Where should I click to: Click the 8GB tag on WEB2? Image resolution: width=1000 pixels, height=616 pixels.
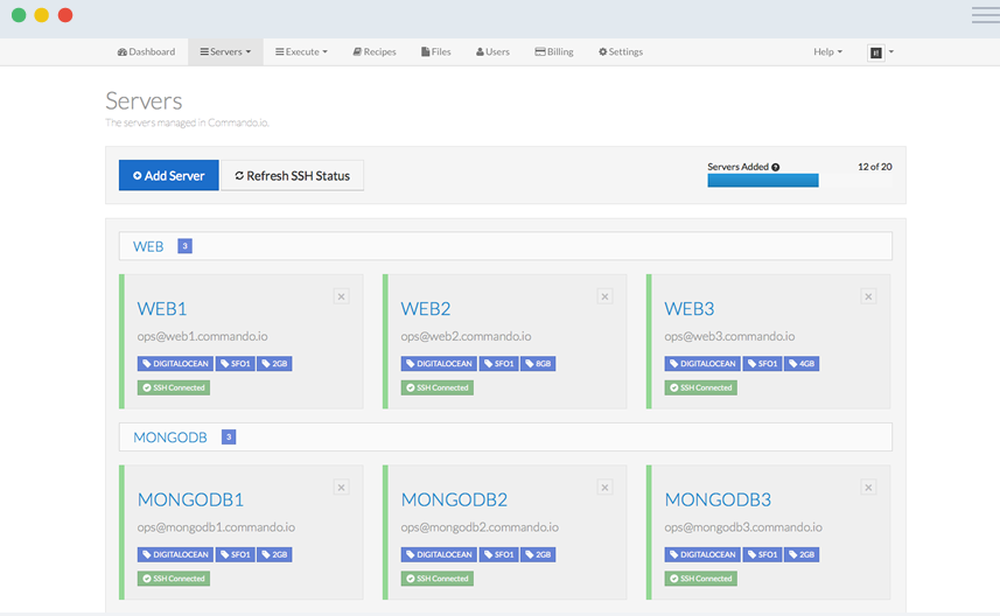point(538,363)
